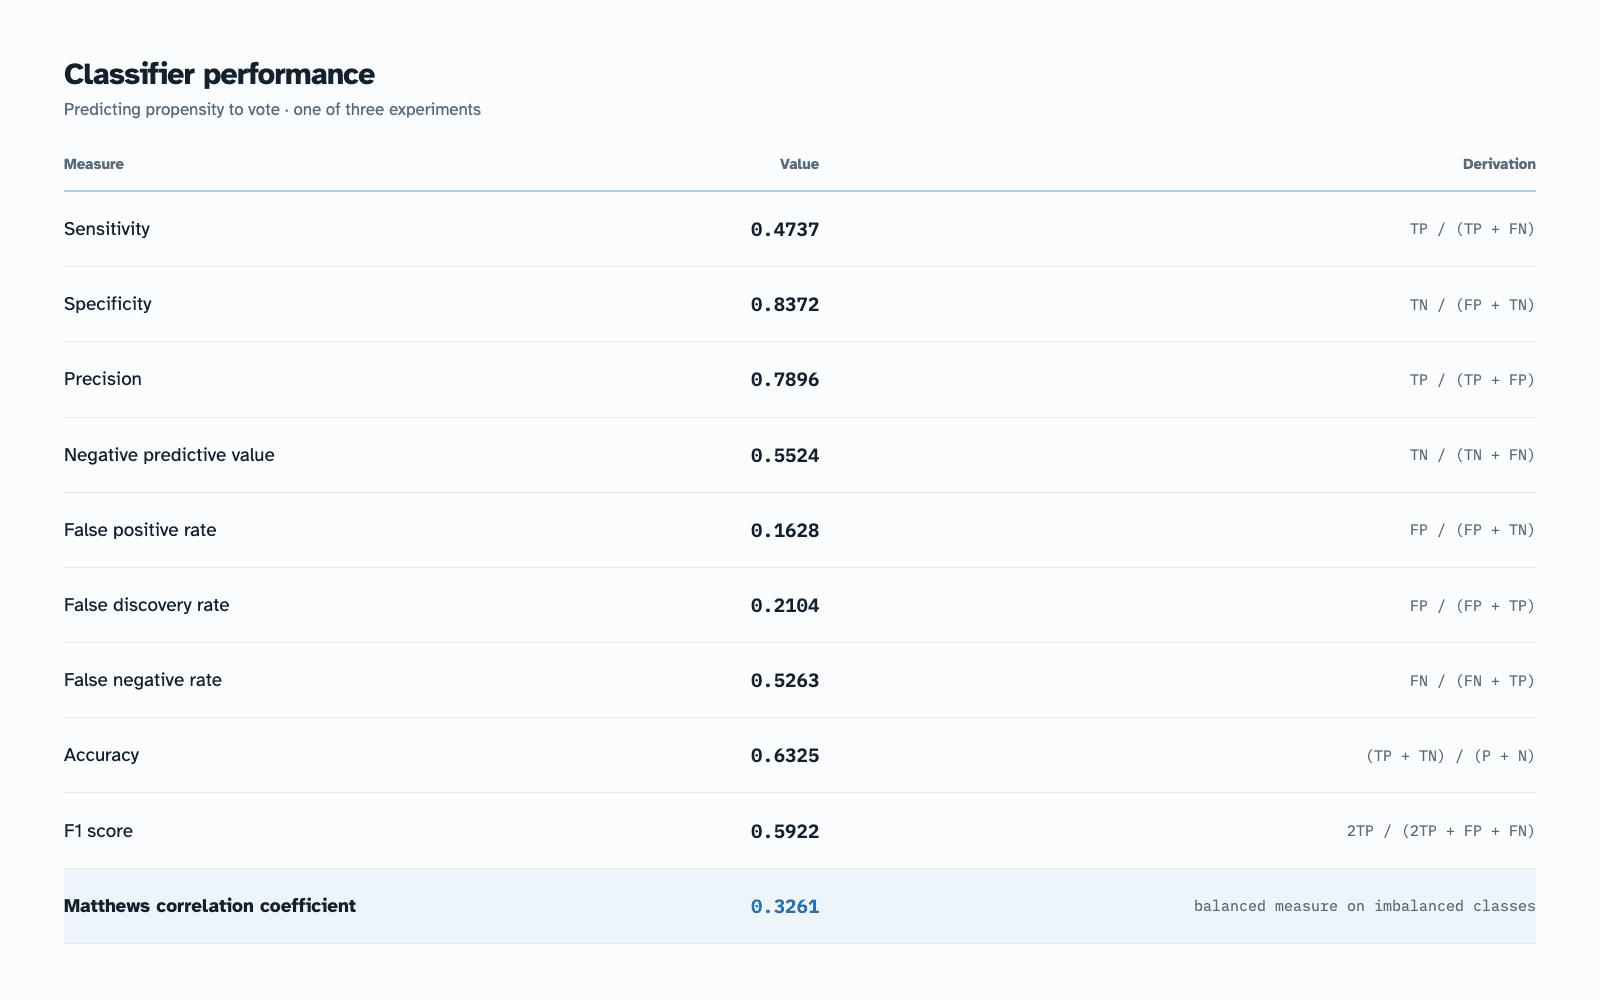Click the value 0.5263
This screenshot has height=1000, width=1600.
(785, 681)
